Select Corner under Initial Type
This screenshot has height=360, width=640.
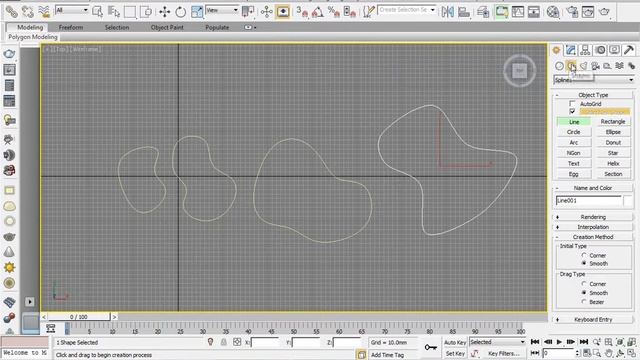(584, 255)
